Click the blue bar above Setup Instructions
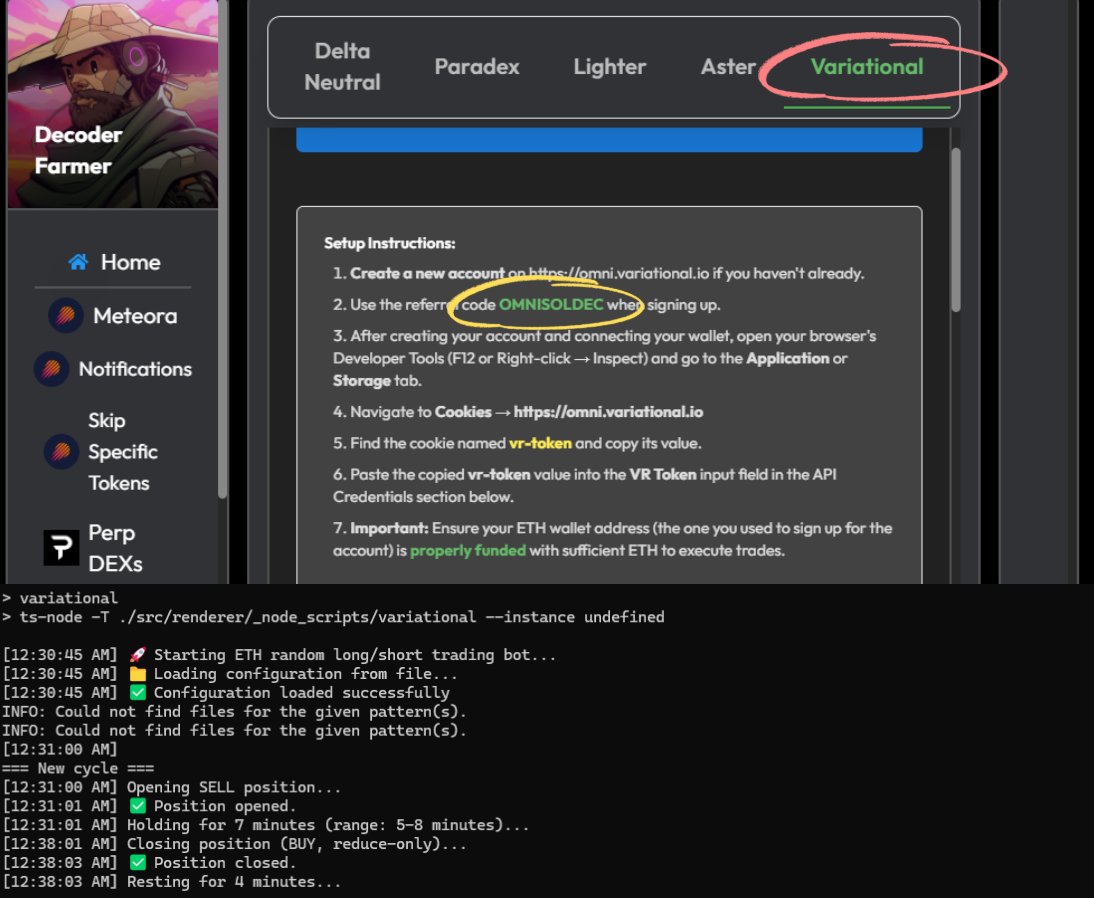 (x=609, y=140)
